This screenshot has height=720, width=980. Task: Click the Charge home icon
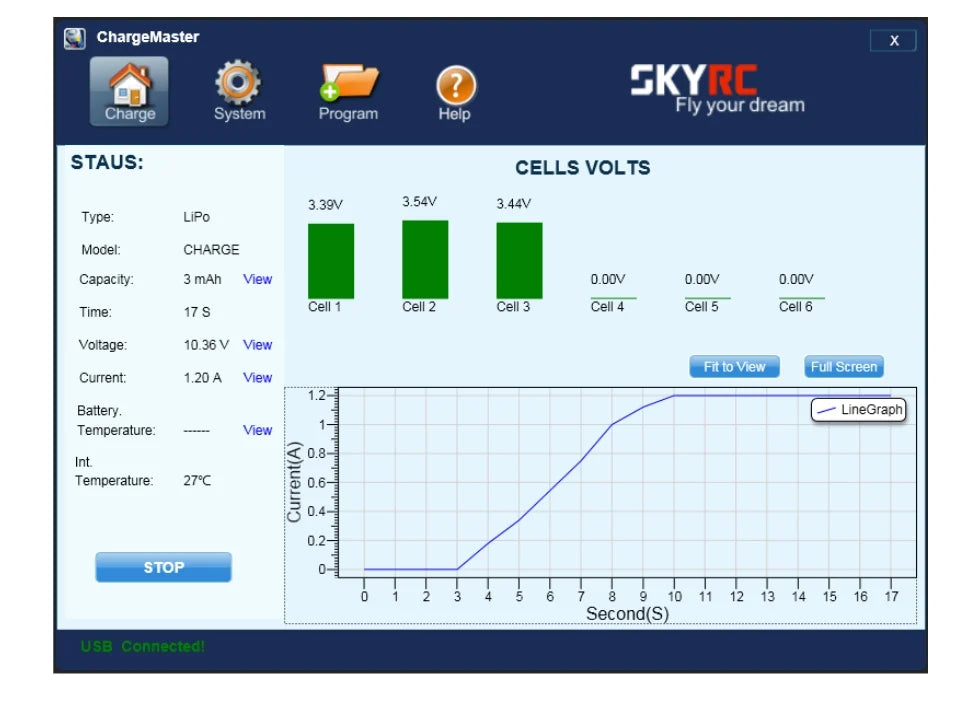[130, 90]
